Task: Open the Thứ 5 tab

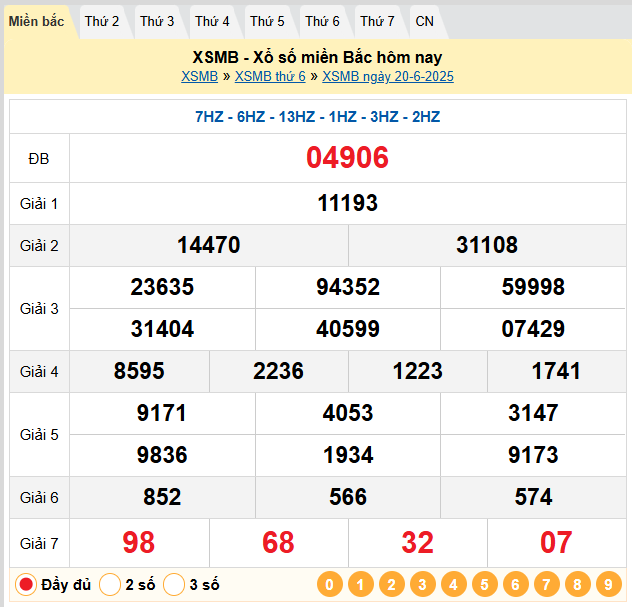Action: (267, 21)
